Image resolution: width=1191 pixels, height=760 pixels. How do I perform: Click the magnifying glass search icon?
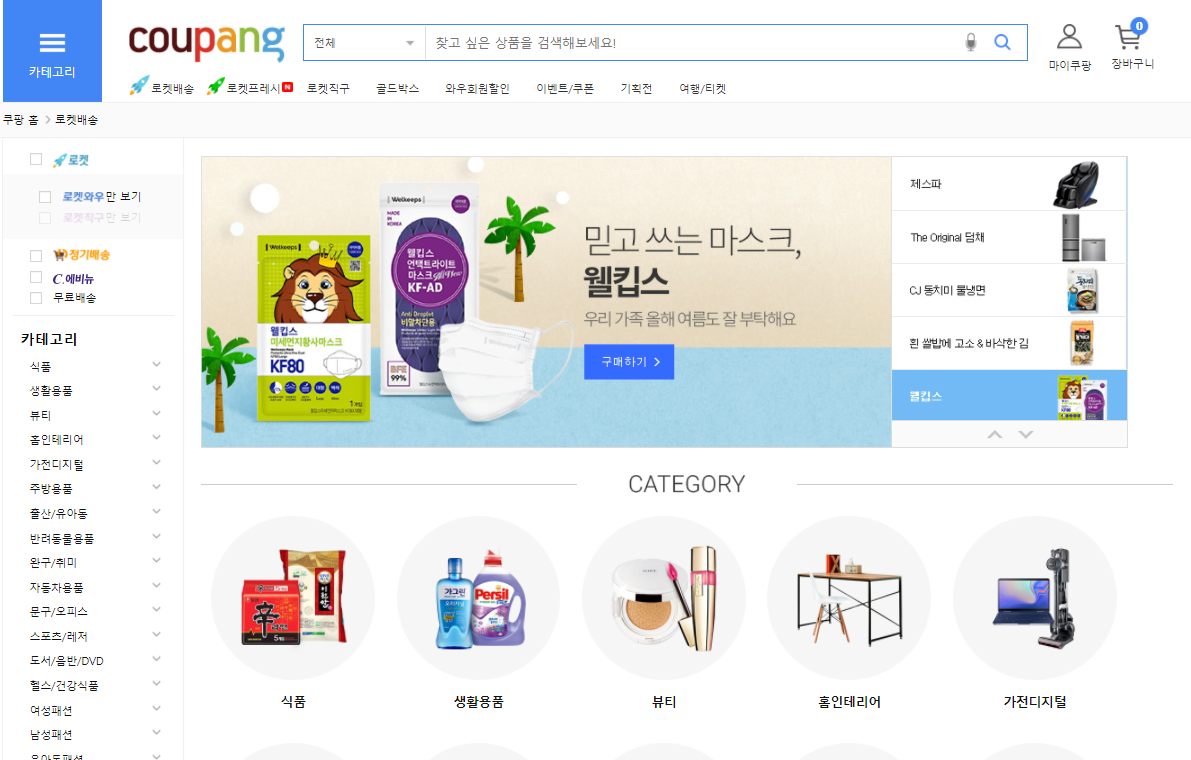coord(1003,43)
